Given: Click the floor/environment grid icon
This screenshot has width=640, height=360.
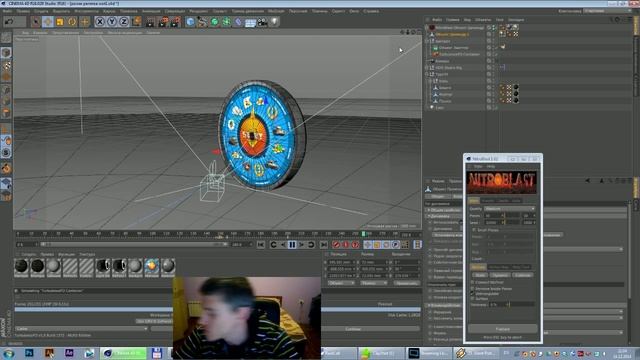Looking at the screenshot, I should pyautogui.click(x=250, y=22).
